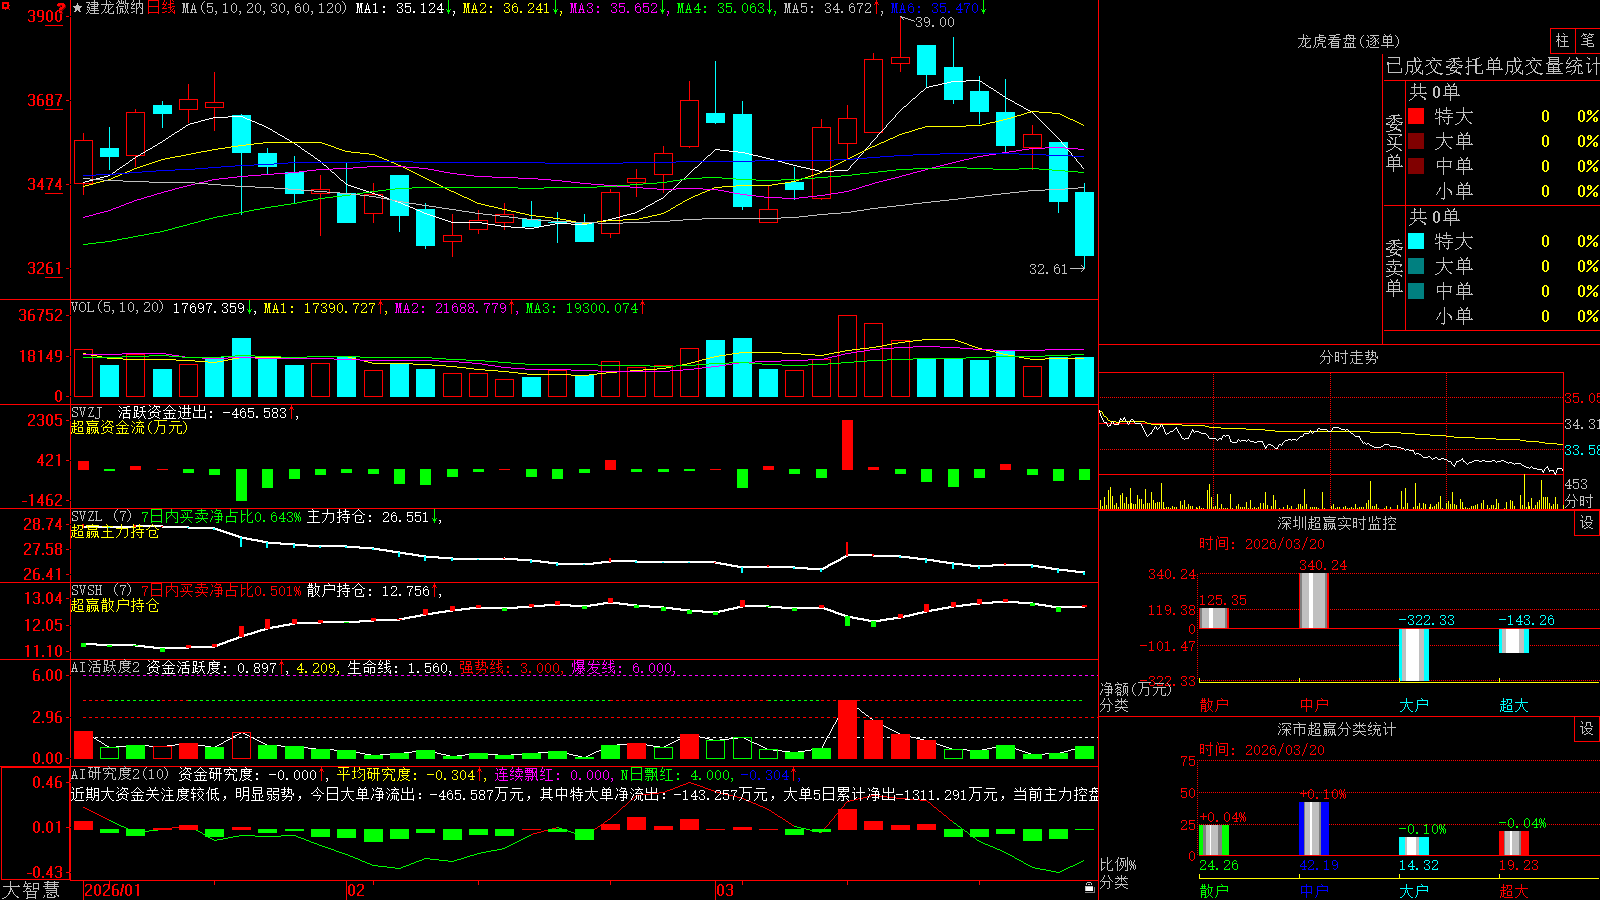Click the red 特大 buy-order swatch
Screen dimensions: 1600x900
point(1416,116)
